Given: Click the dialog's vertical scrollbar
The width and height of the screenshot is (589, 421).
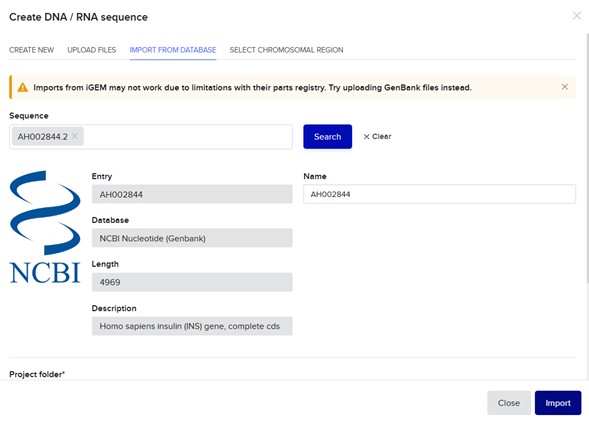Looking at the screenshot, I should 587,158.
